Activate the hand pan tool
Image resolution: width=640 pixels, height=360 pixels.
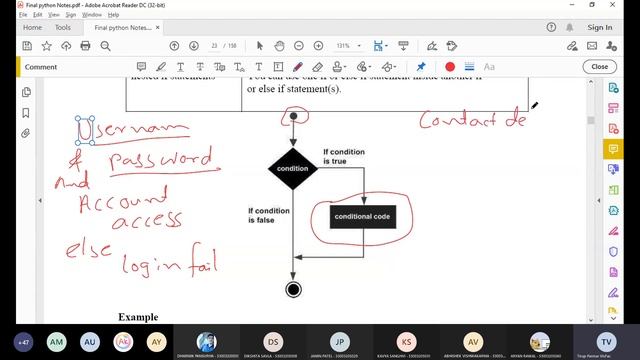tap(279, 46)
